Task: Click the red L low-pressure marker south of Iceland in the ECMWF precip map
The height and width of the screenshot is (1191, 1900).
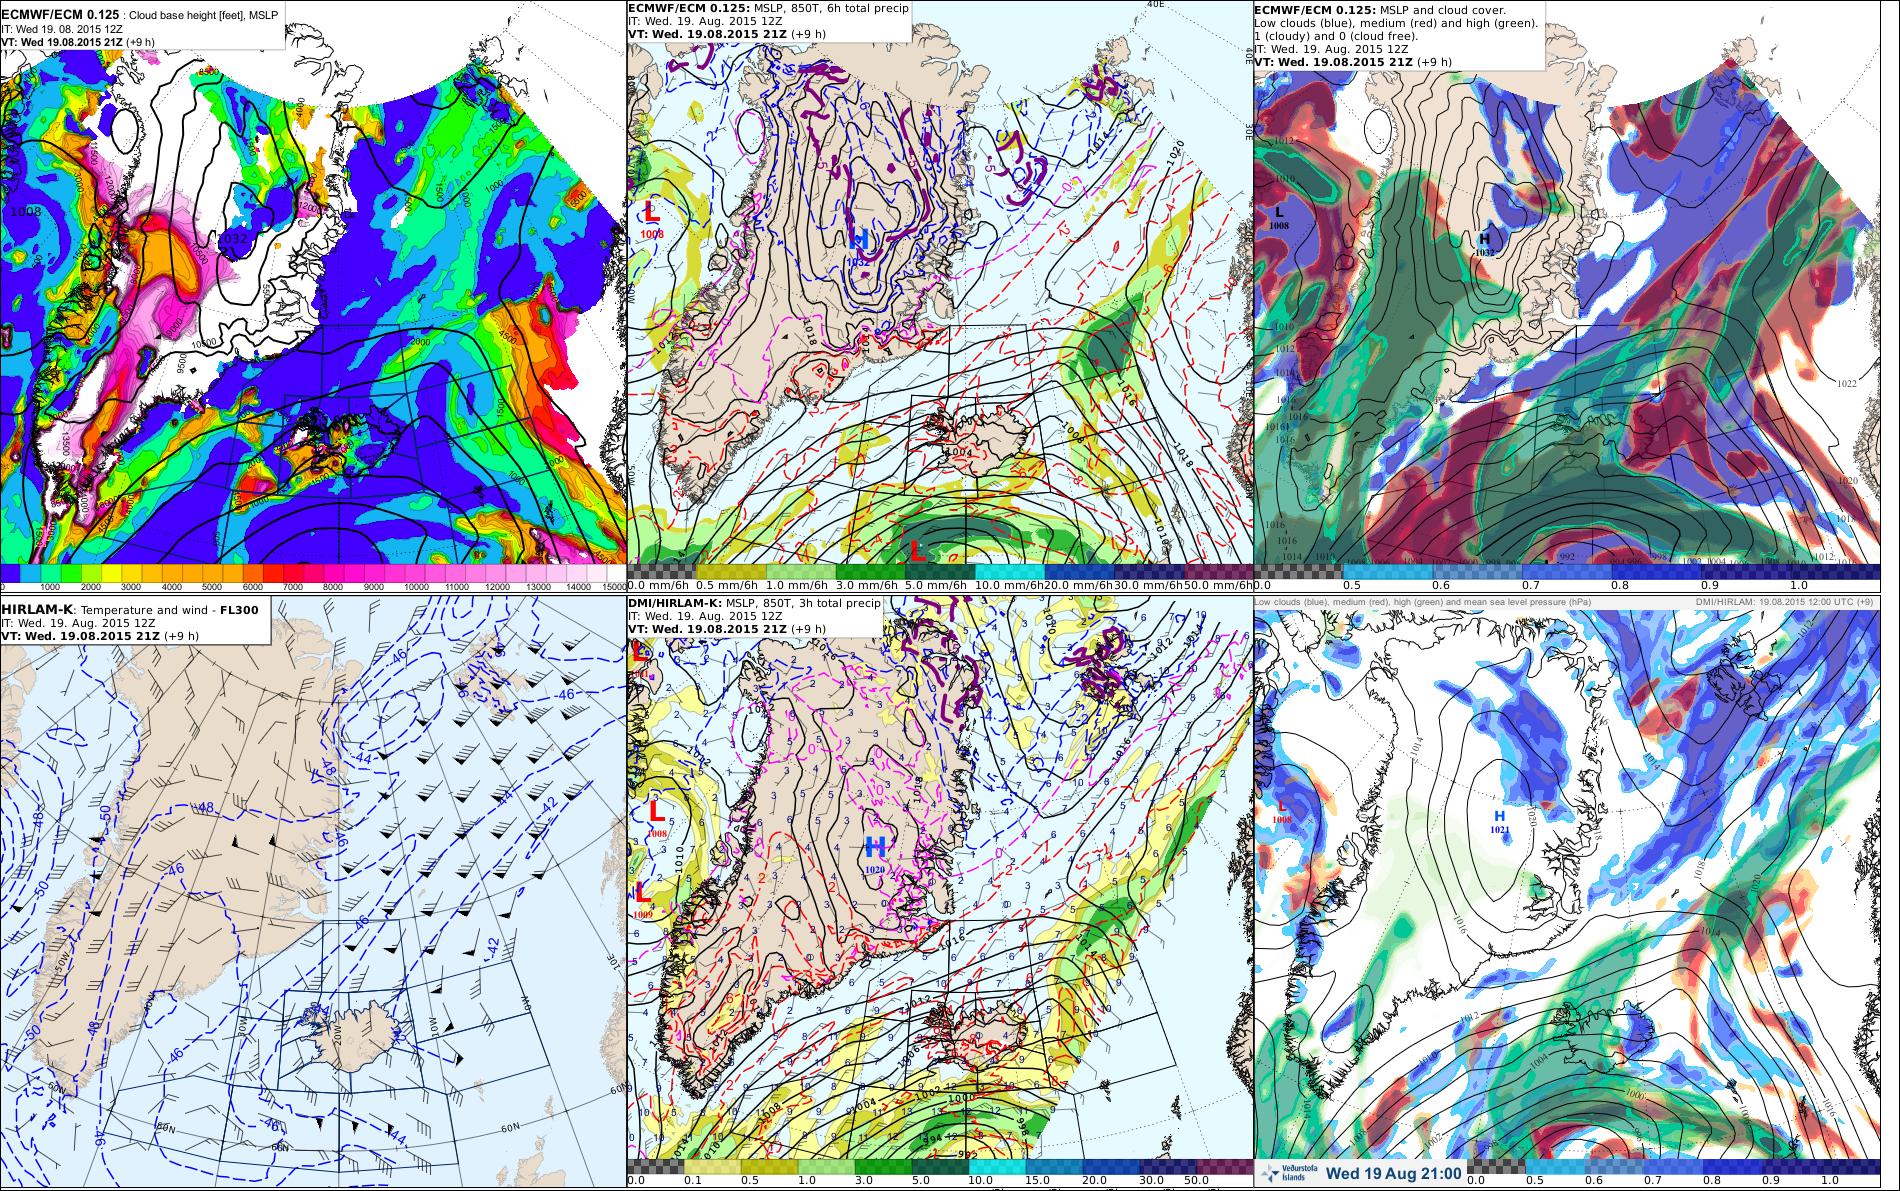Action: [x=915, y=550]
